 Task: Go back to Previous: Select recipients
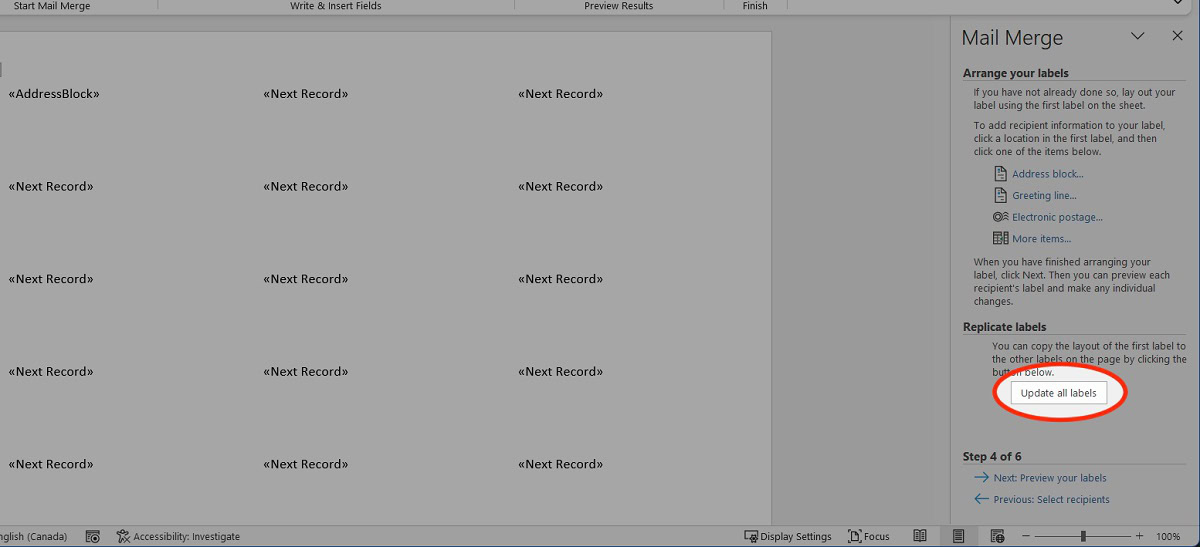pyautogui.click(x=1051, y=499)
